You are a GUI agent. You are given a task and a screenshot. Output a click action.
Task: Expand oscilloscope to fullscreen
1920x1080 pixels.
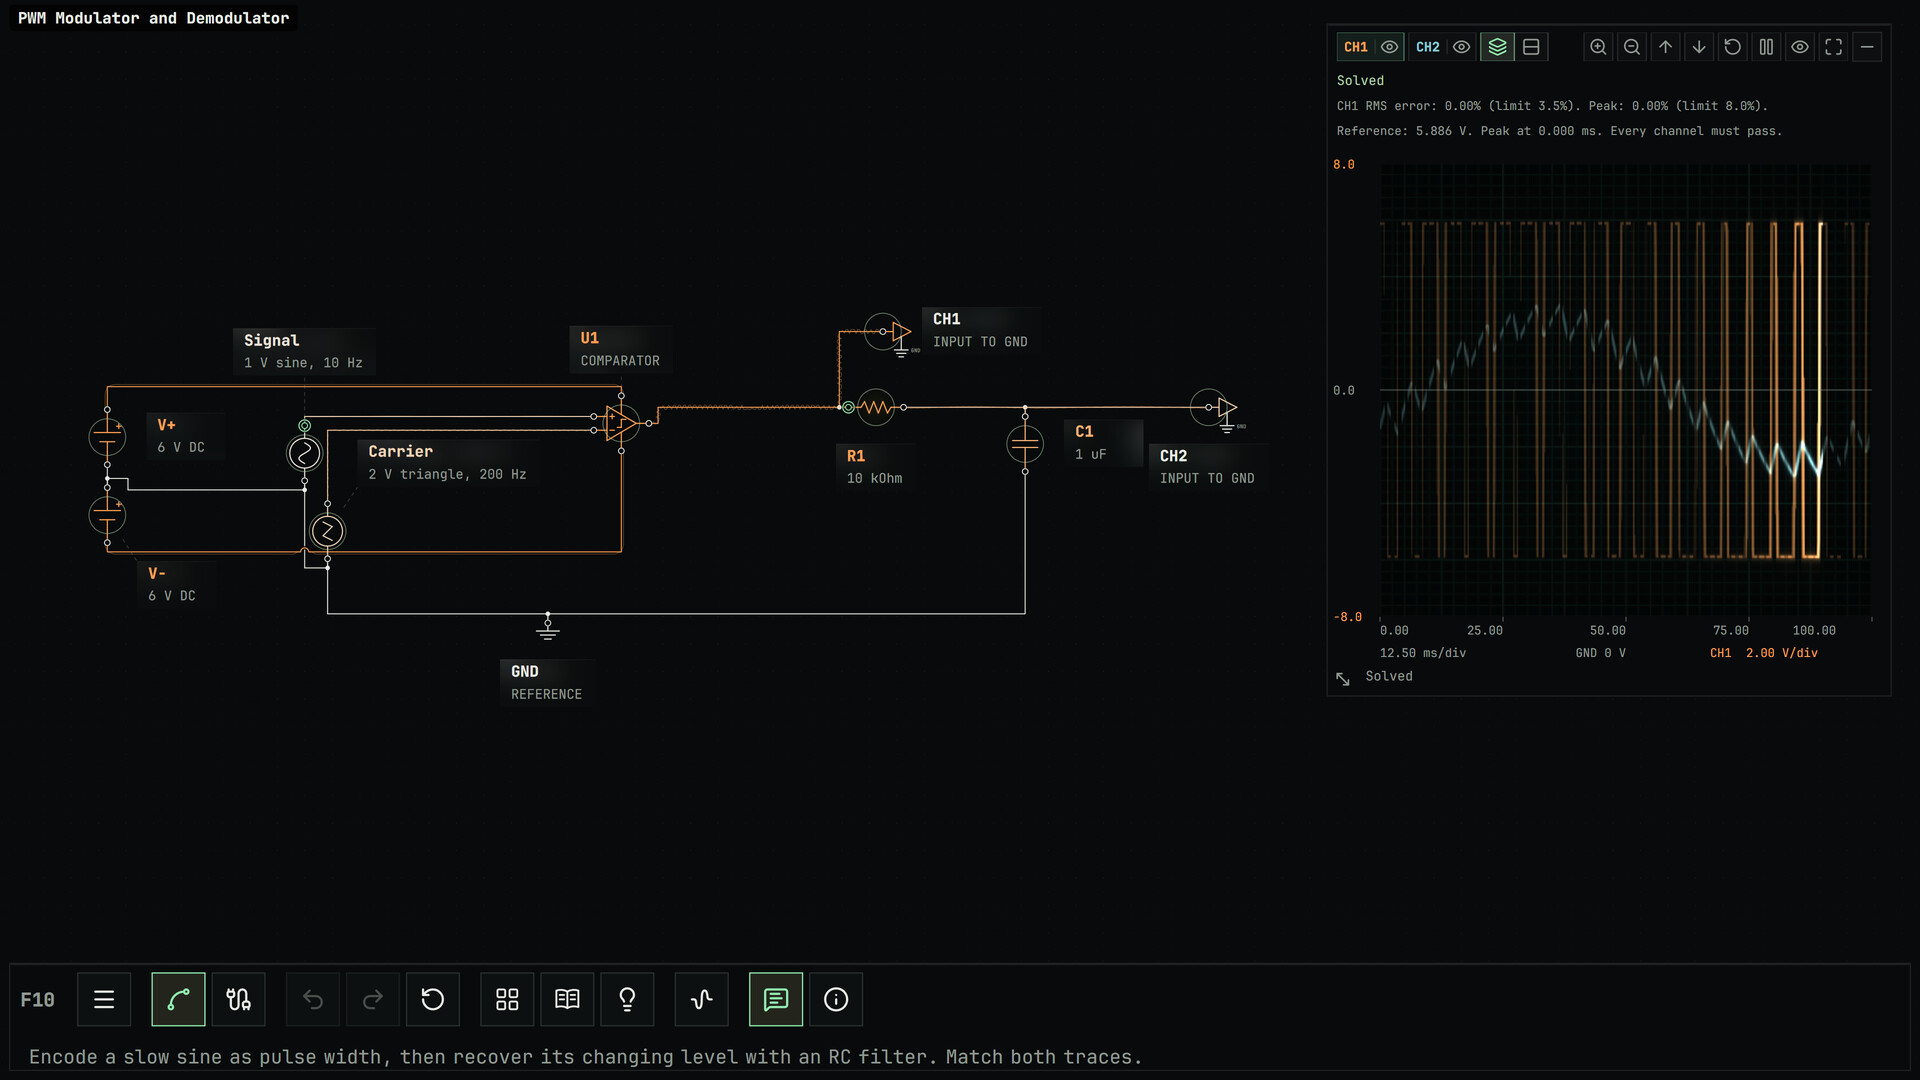pyautogui.click(x=1833, y=47)
